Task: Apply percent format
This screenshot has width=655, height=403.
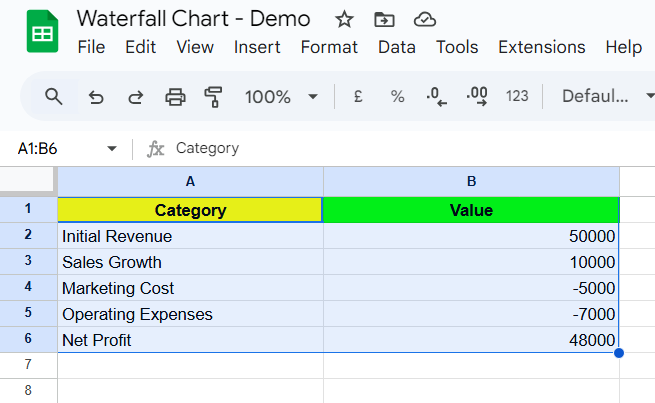Action: pyautogui.click(x=397, y=97)
